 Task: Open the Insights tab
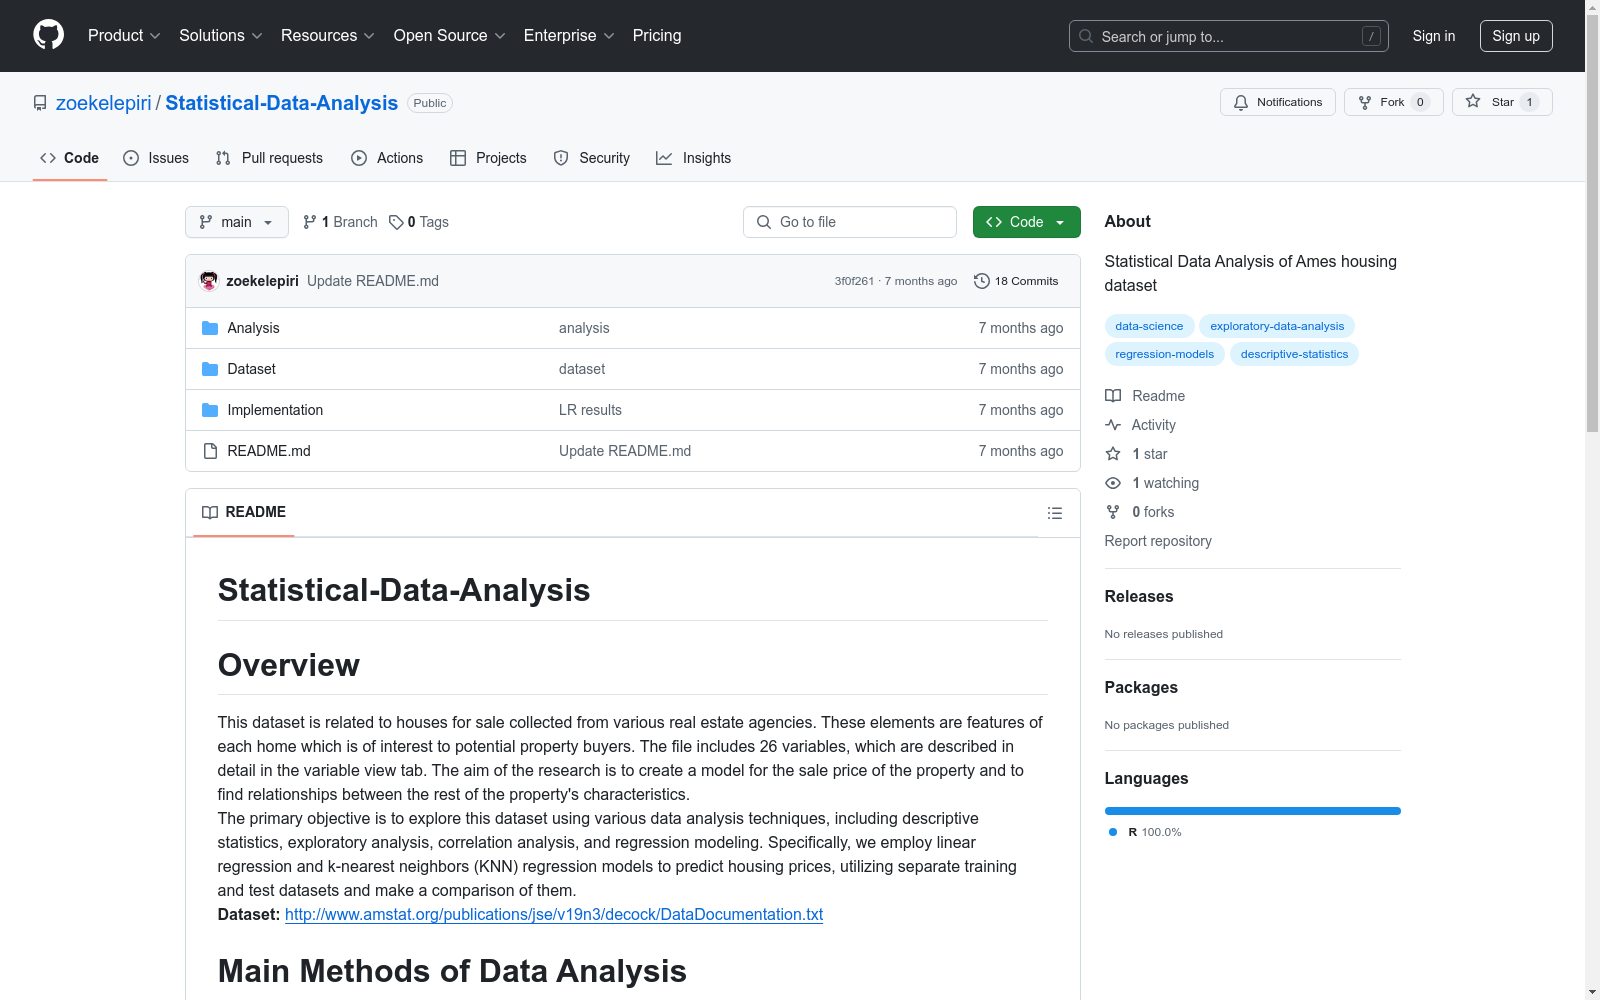pos(694,158)
